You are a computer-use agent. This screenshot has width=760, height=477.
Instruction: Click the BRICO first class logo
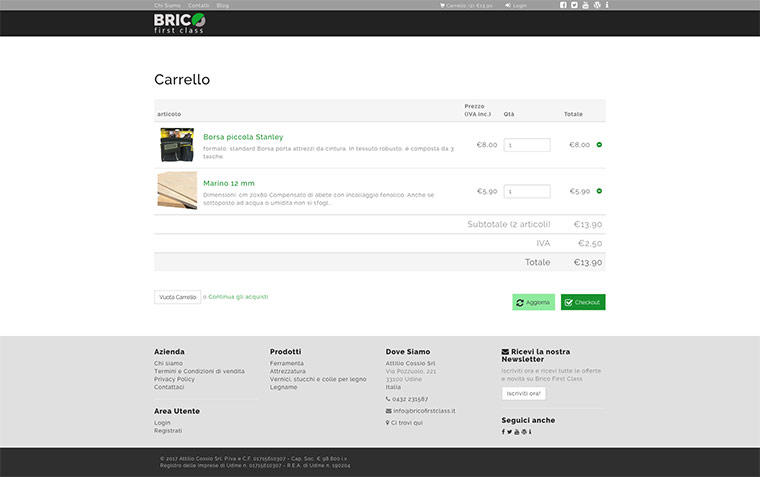(x=180, y=23)
